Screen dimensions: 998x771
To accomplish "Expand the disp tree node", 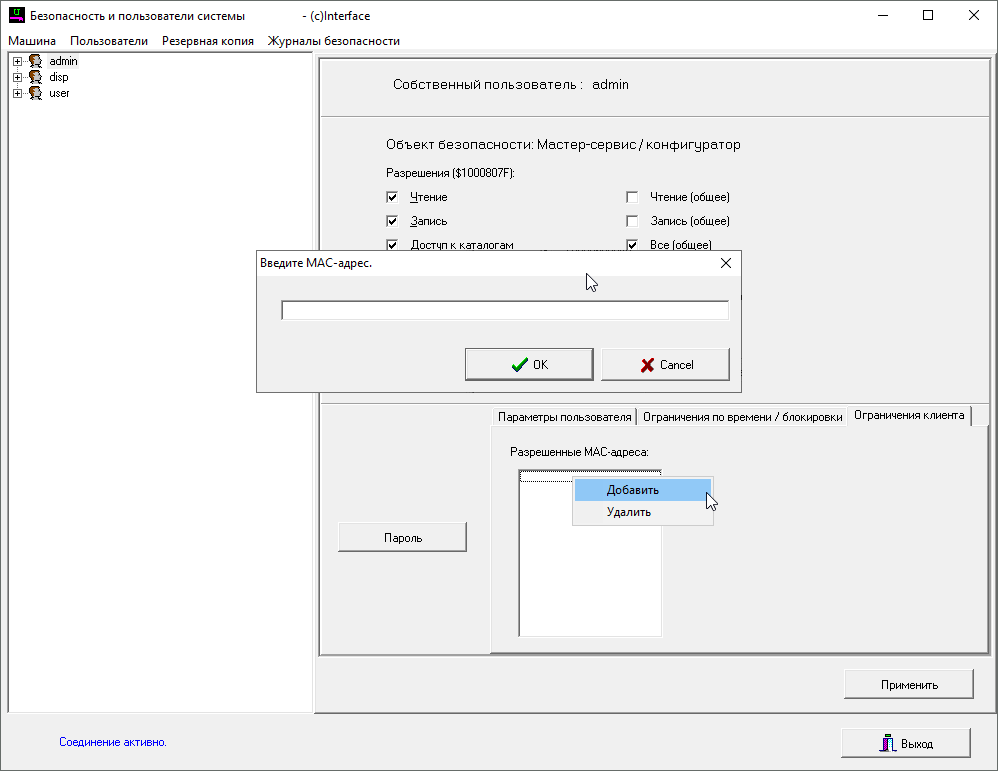I will click(17, 78).
